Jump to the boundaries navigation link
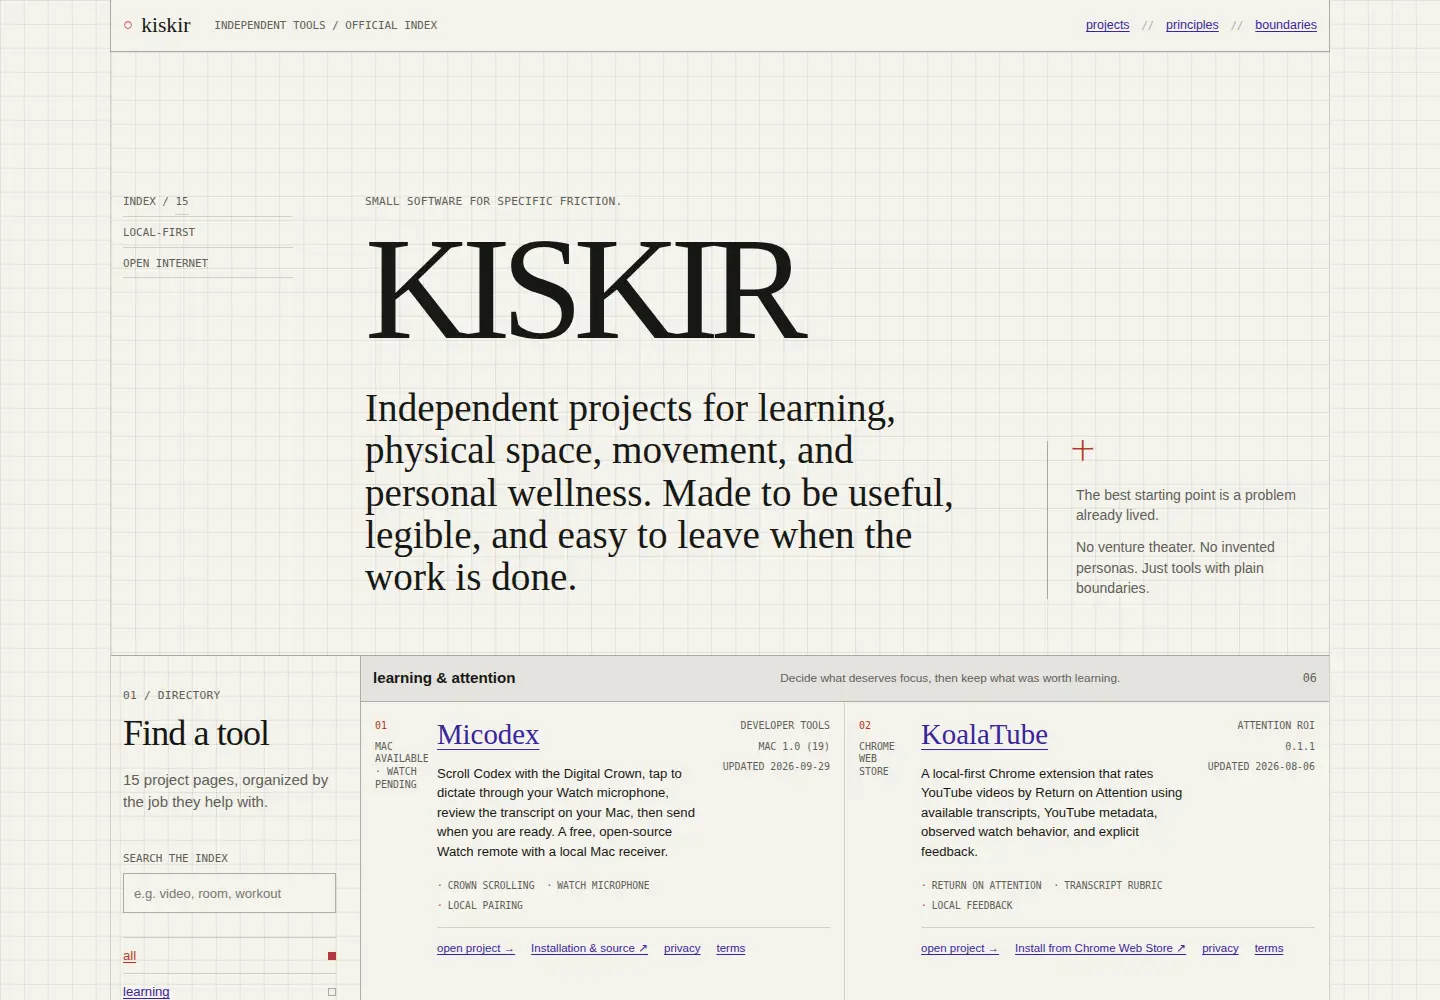 [1286, 25]
